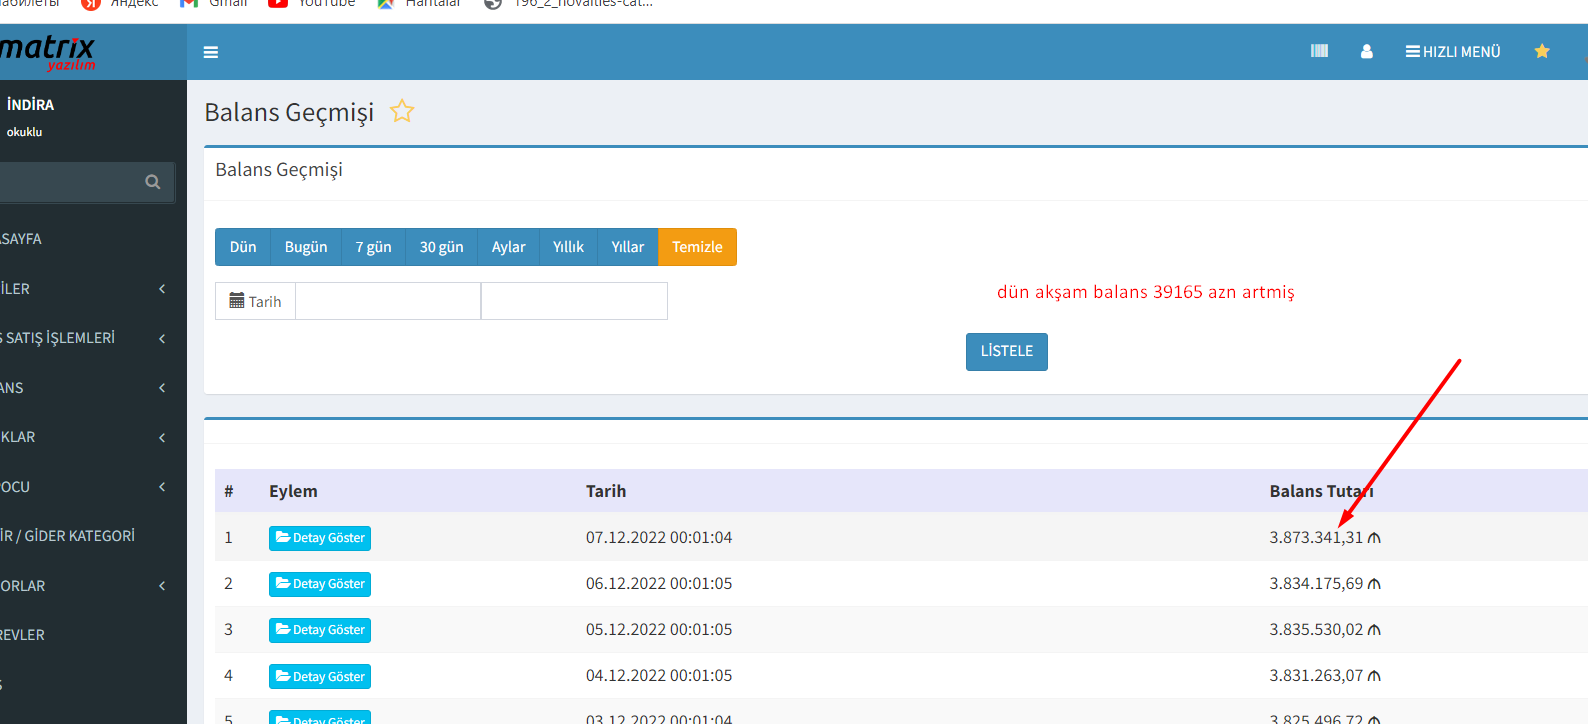Select the GİDER KATEGORİ sidebar item
1588x724 pixels.
[70, 536]
